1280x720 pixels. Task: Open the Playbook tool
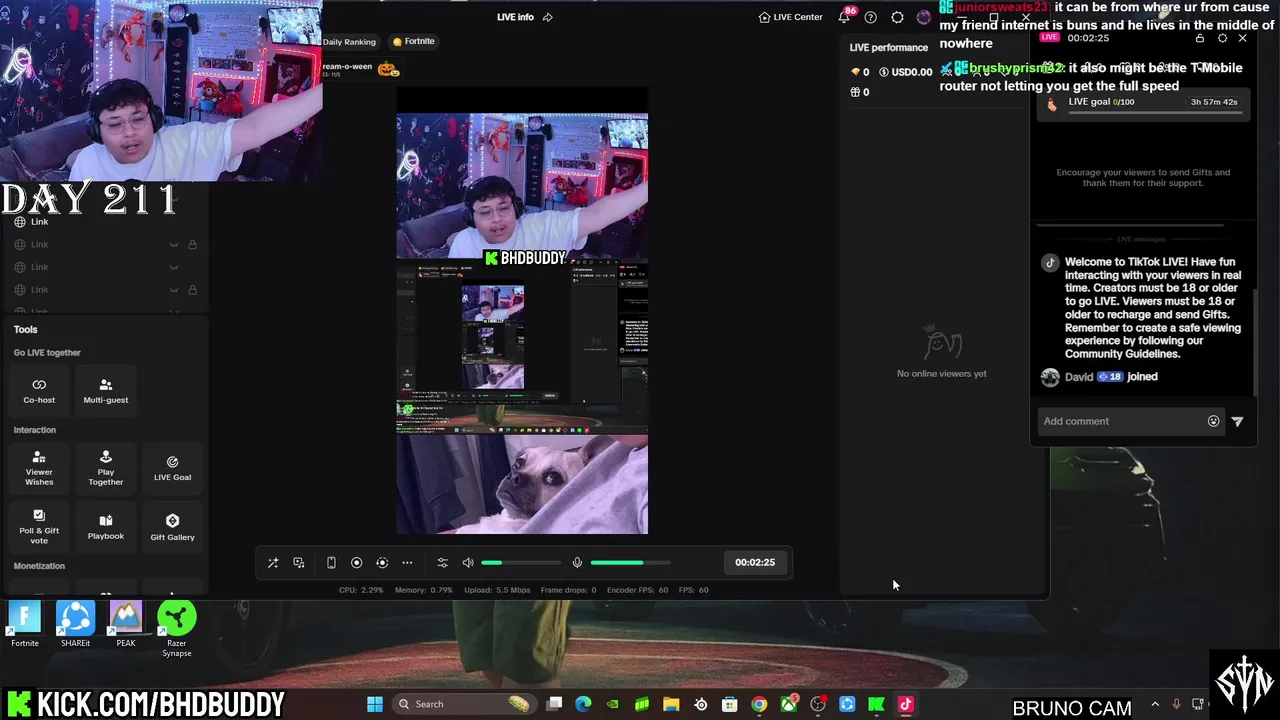pyautogui.click(x=105, y=528)
